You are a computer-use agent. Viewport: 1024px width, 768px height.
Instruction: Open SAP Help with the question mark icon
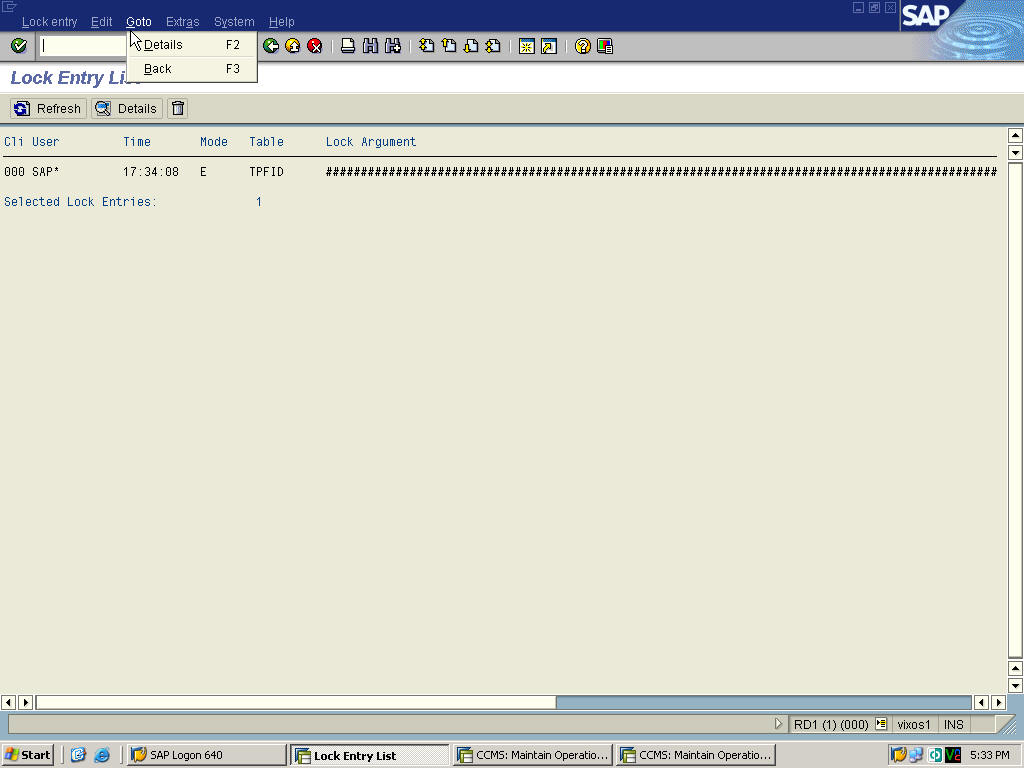(582, 45)
